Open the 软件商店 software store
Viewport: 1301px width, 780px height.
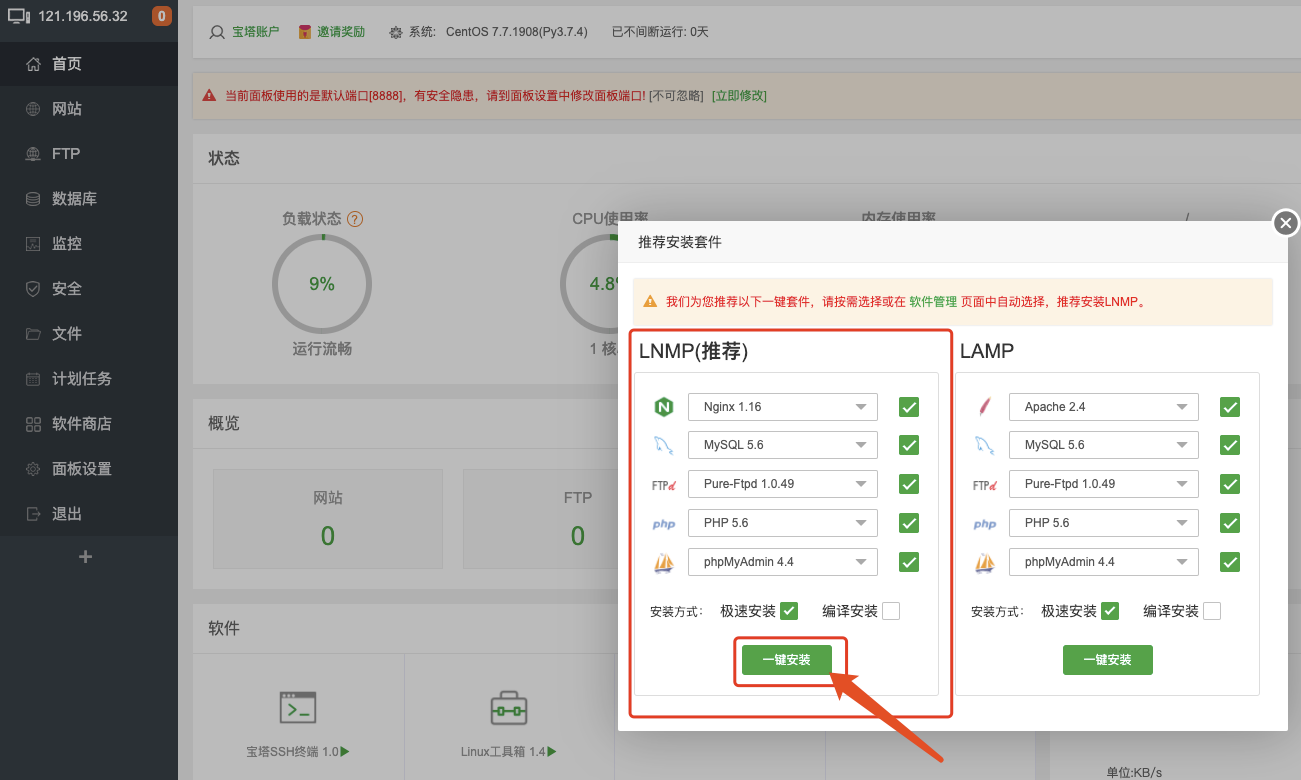click(89, 424)
